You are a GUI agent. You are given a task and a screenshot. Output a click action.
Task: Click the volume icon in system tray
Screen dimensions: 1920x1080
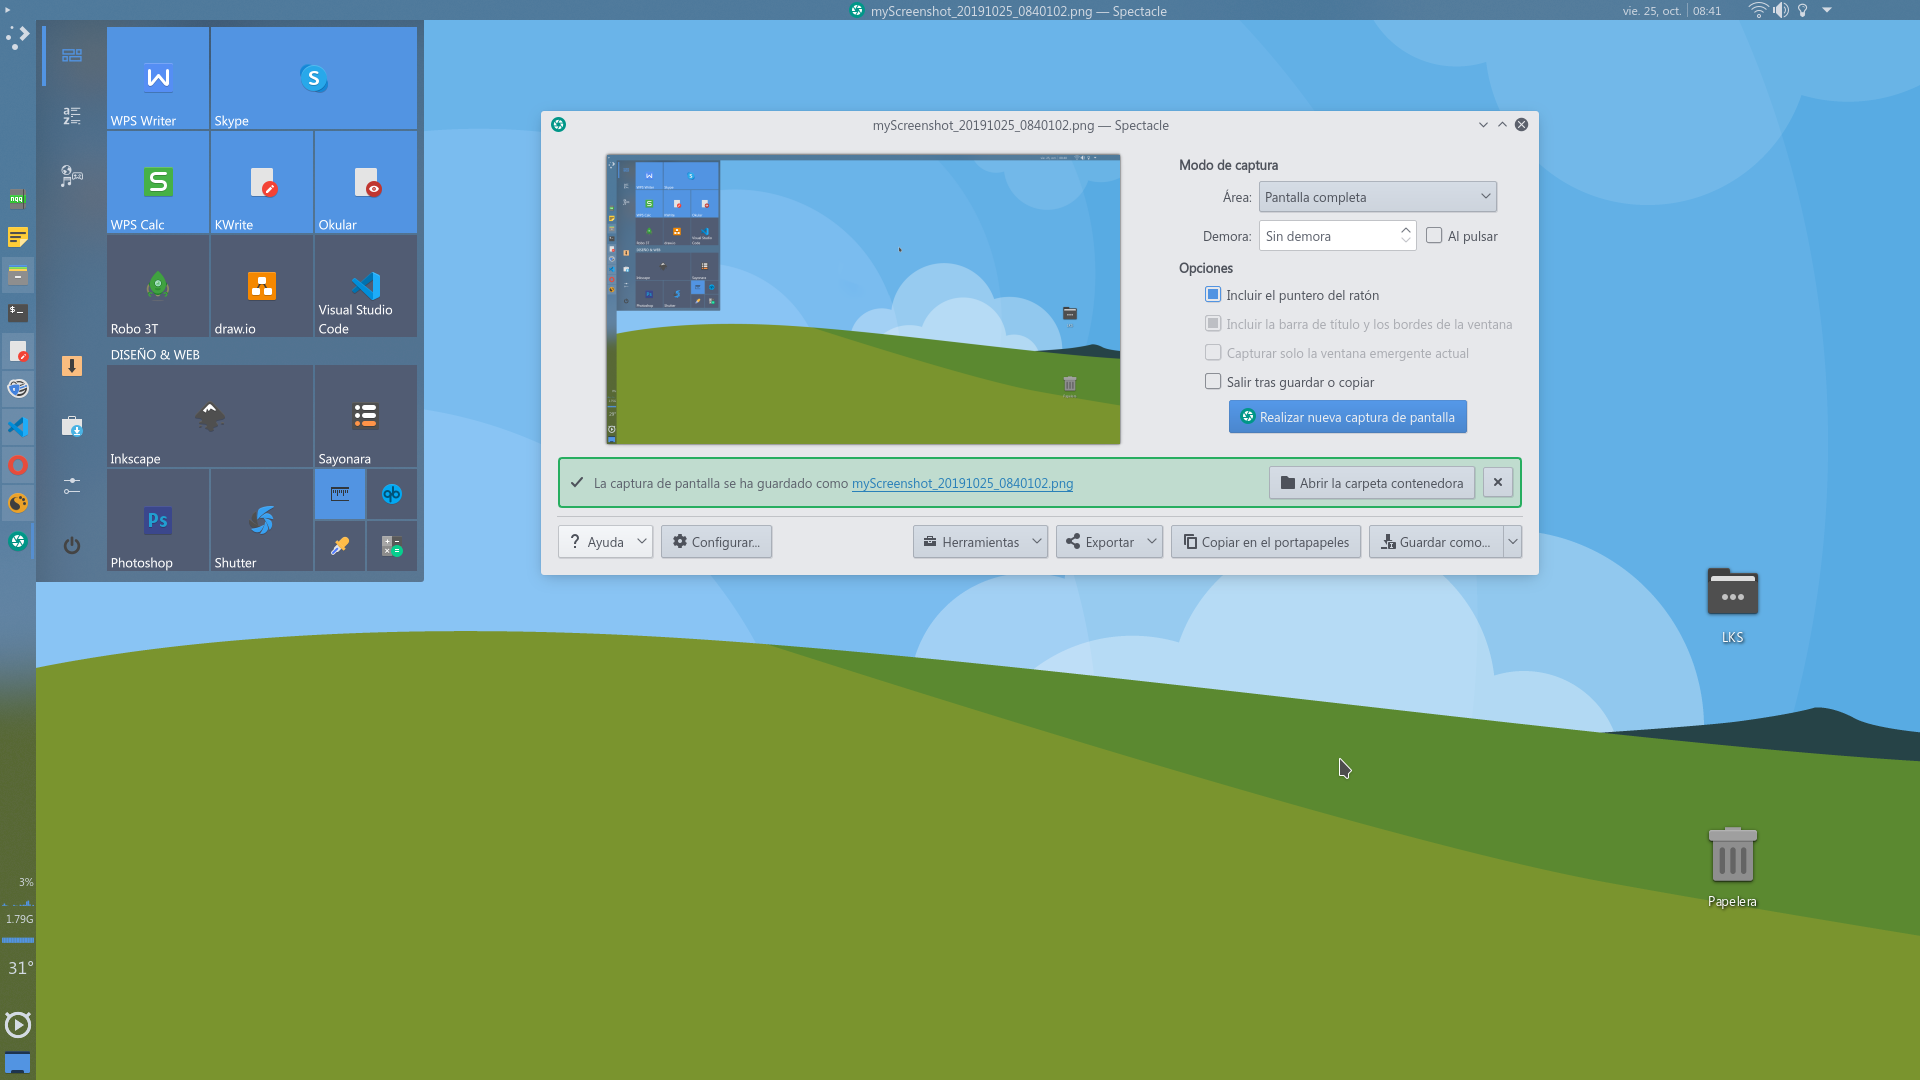click(x=1781, y=10)
